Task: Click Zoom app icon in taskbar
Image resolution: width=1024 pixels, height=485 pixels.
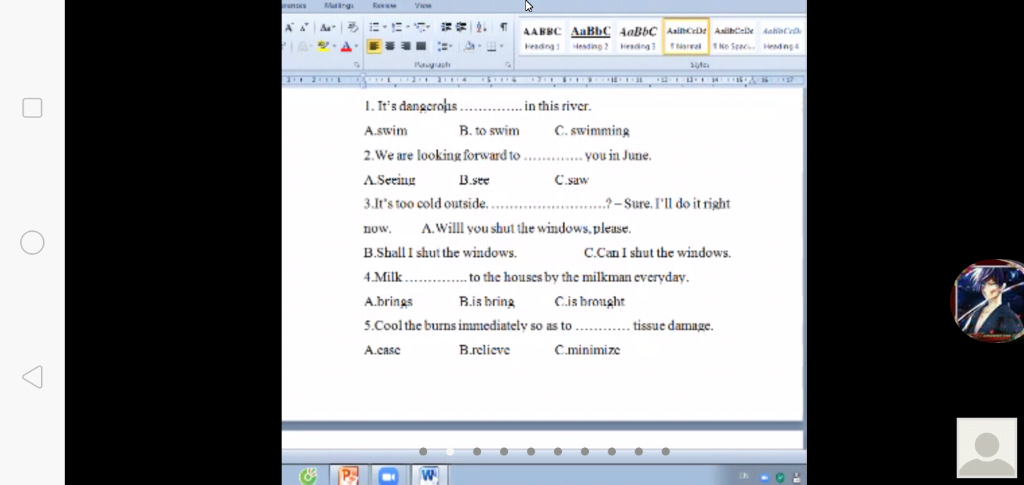Action: (x=389, y=476)
